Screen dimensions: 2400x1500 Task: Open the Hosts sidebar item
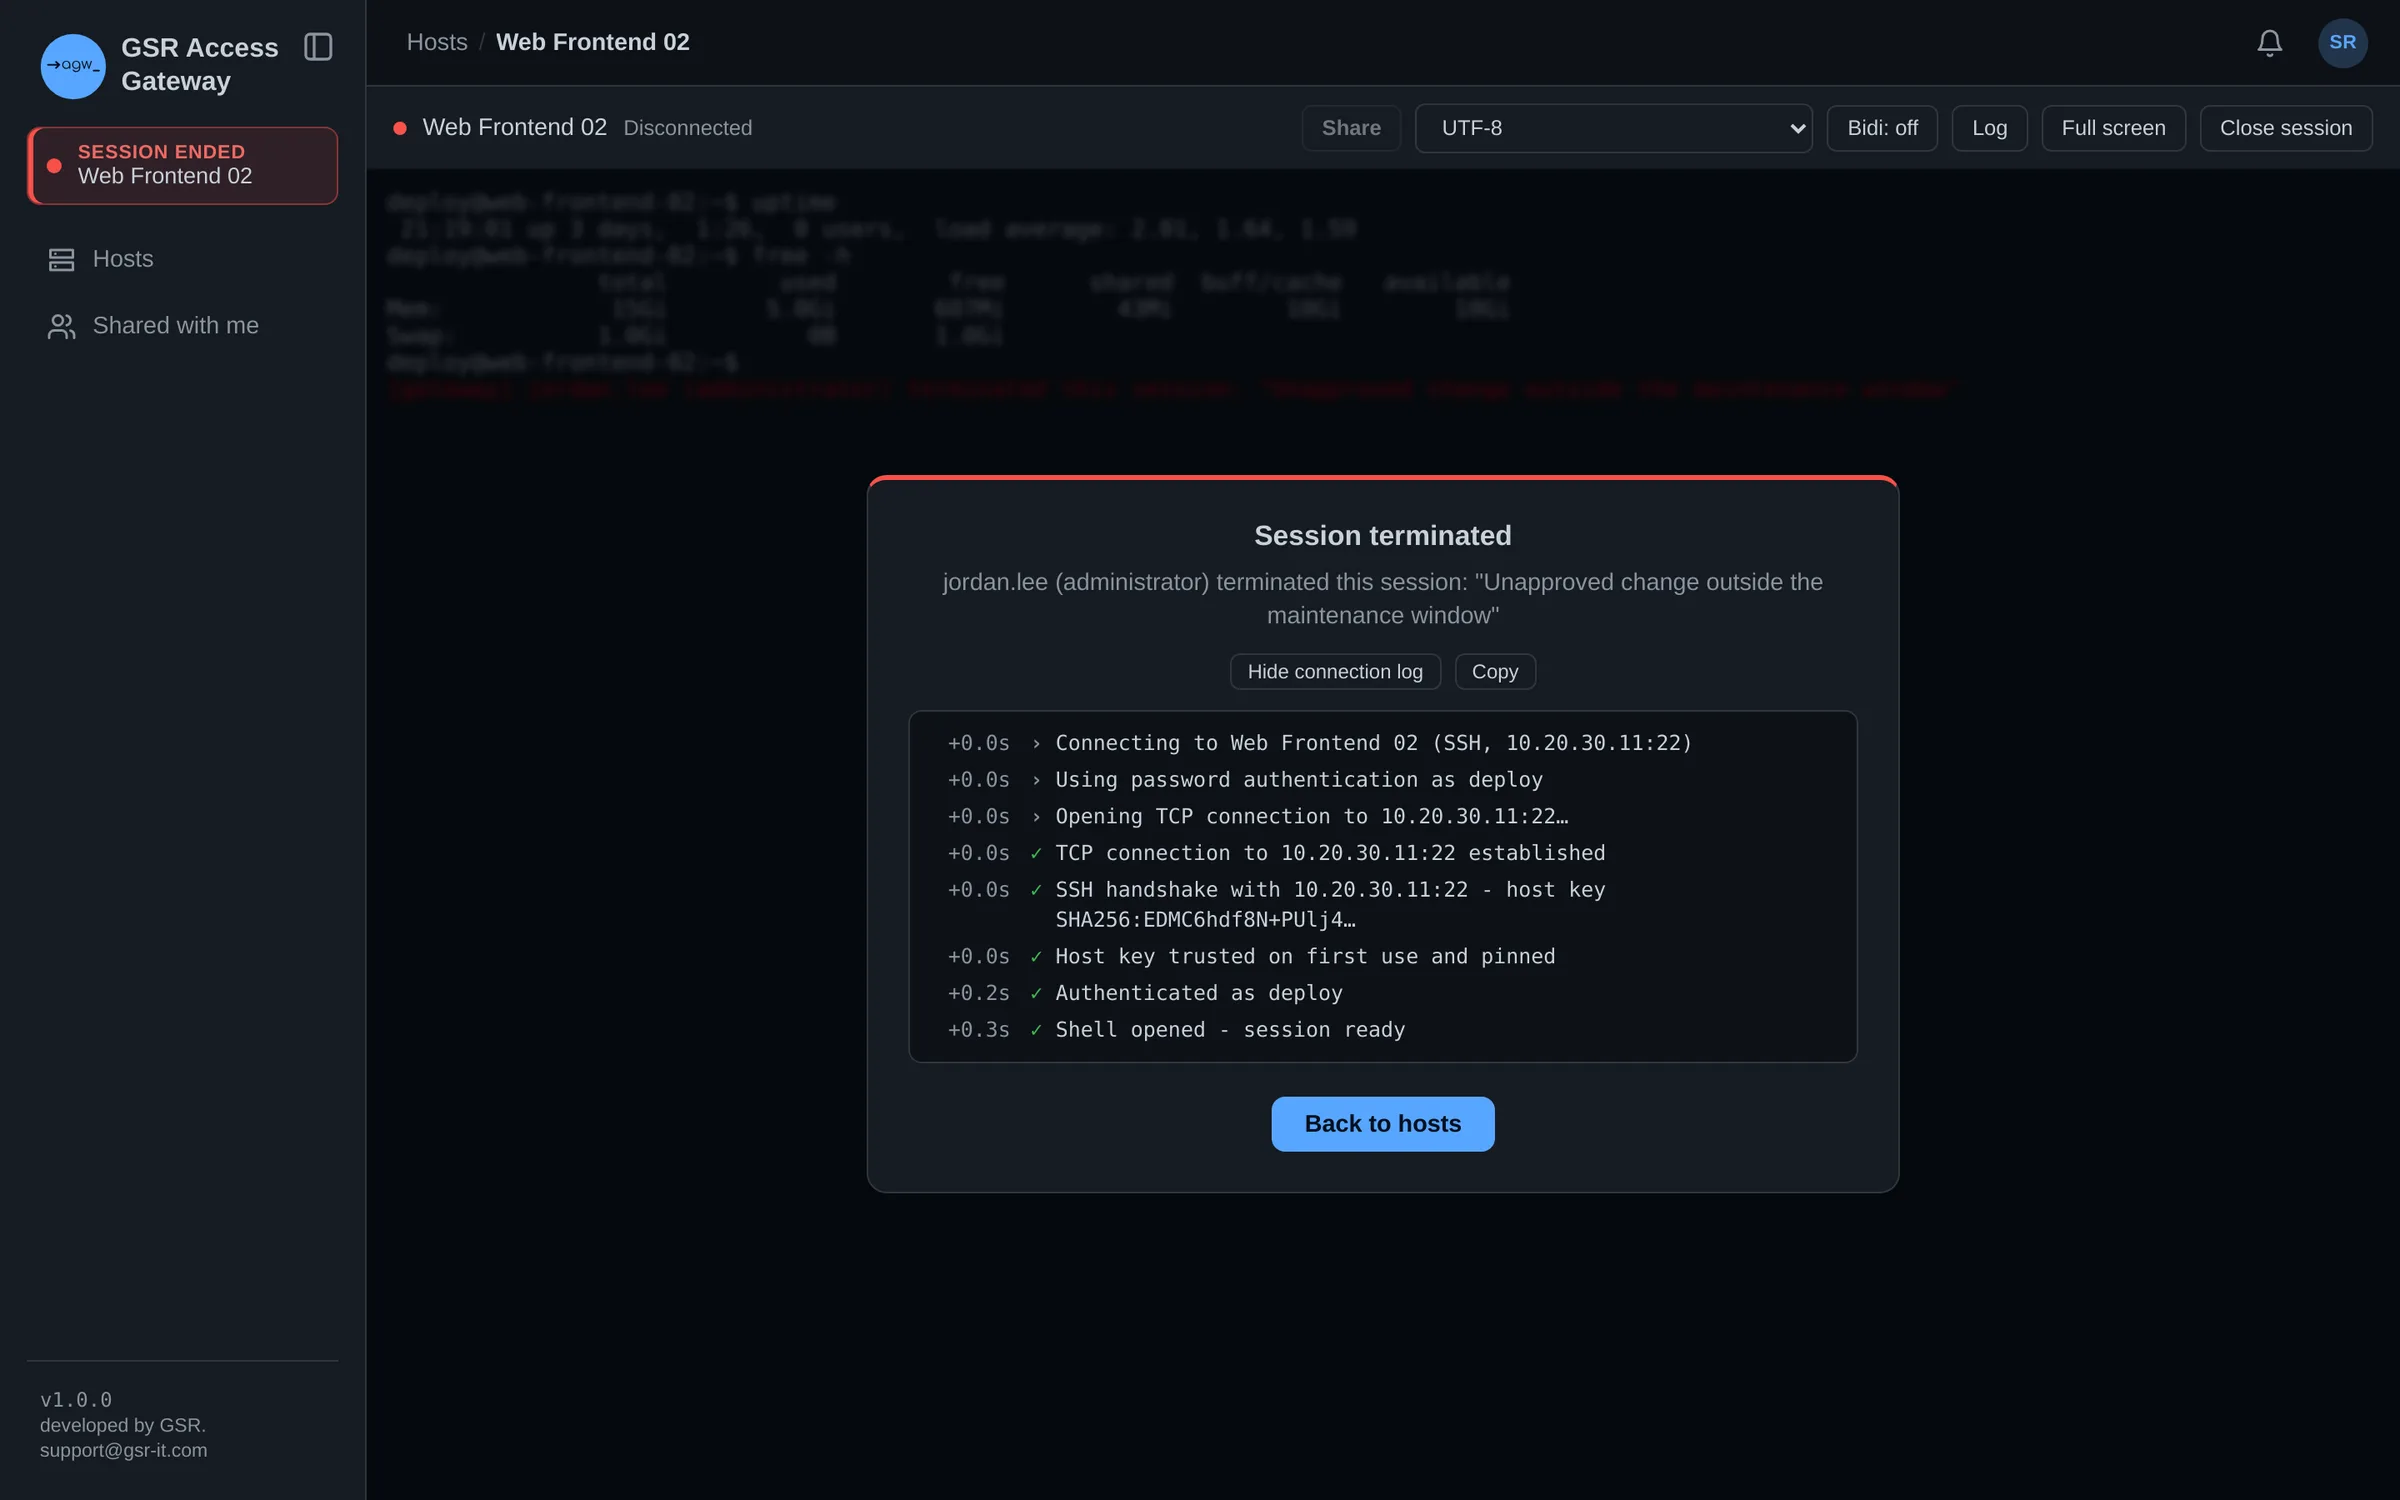182,259
